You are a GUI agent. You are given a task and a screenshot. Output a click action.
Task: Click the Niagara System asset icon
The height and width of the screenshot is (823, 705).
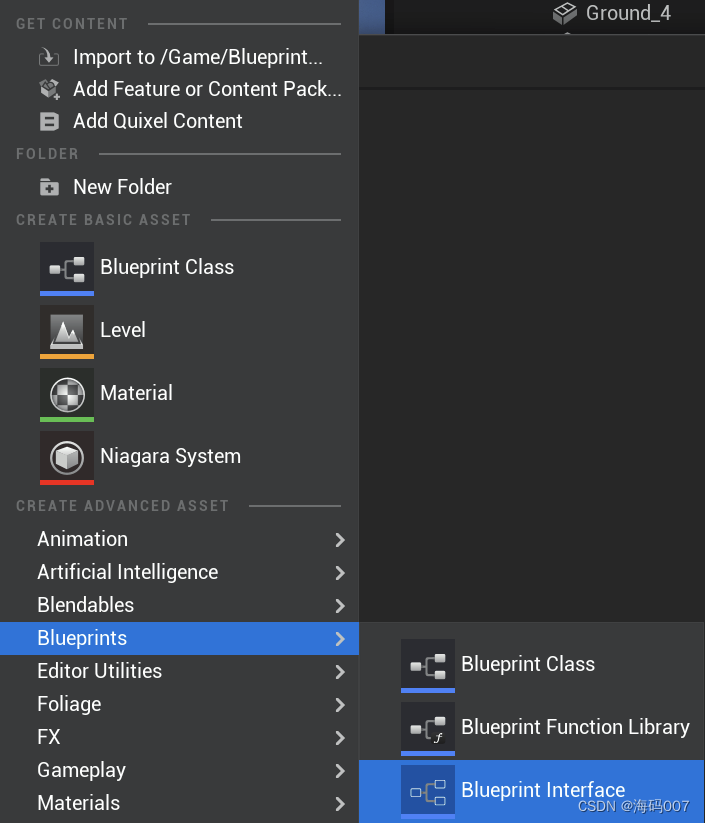(x=67, y=458)
